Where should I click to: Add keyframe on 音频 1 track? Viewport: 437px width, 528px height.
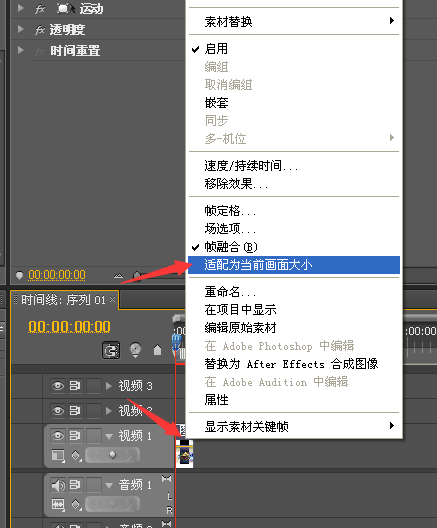pos(112,504)
